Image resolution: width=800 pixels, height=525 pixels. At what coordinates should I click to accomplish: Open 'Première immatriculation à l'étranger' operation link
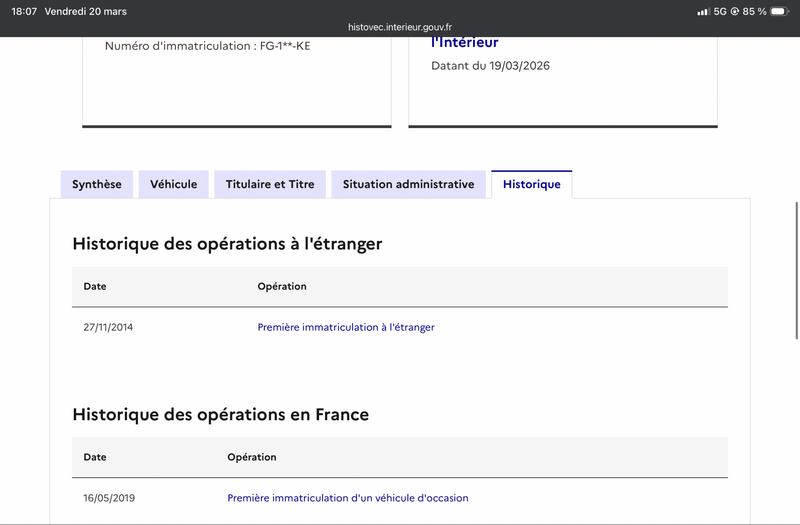tap(346, 327)
